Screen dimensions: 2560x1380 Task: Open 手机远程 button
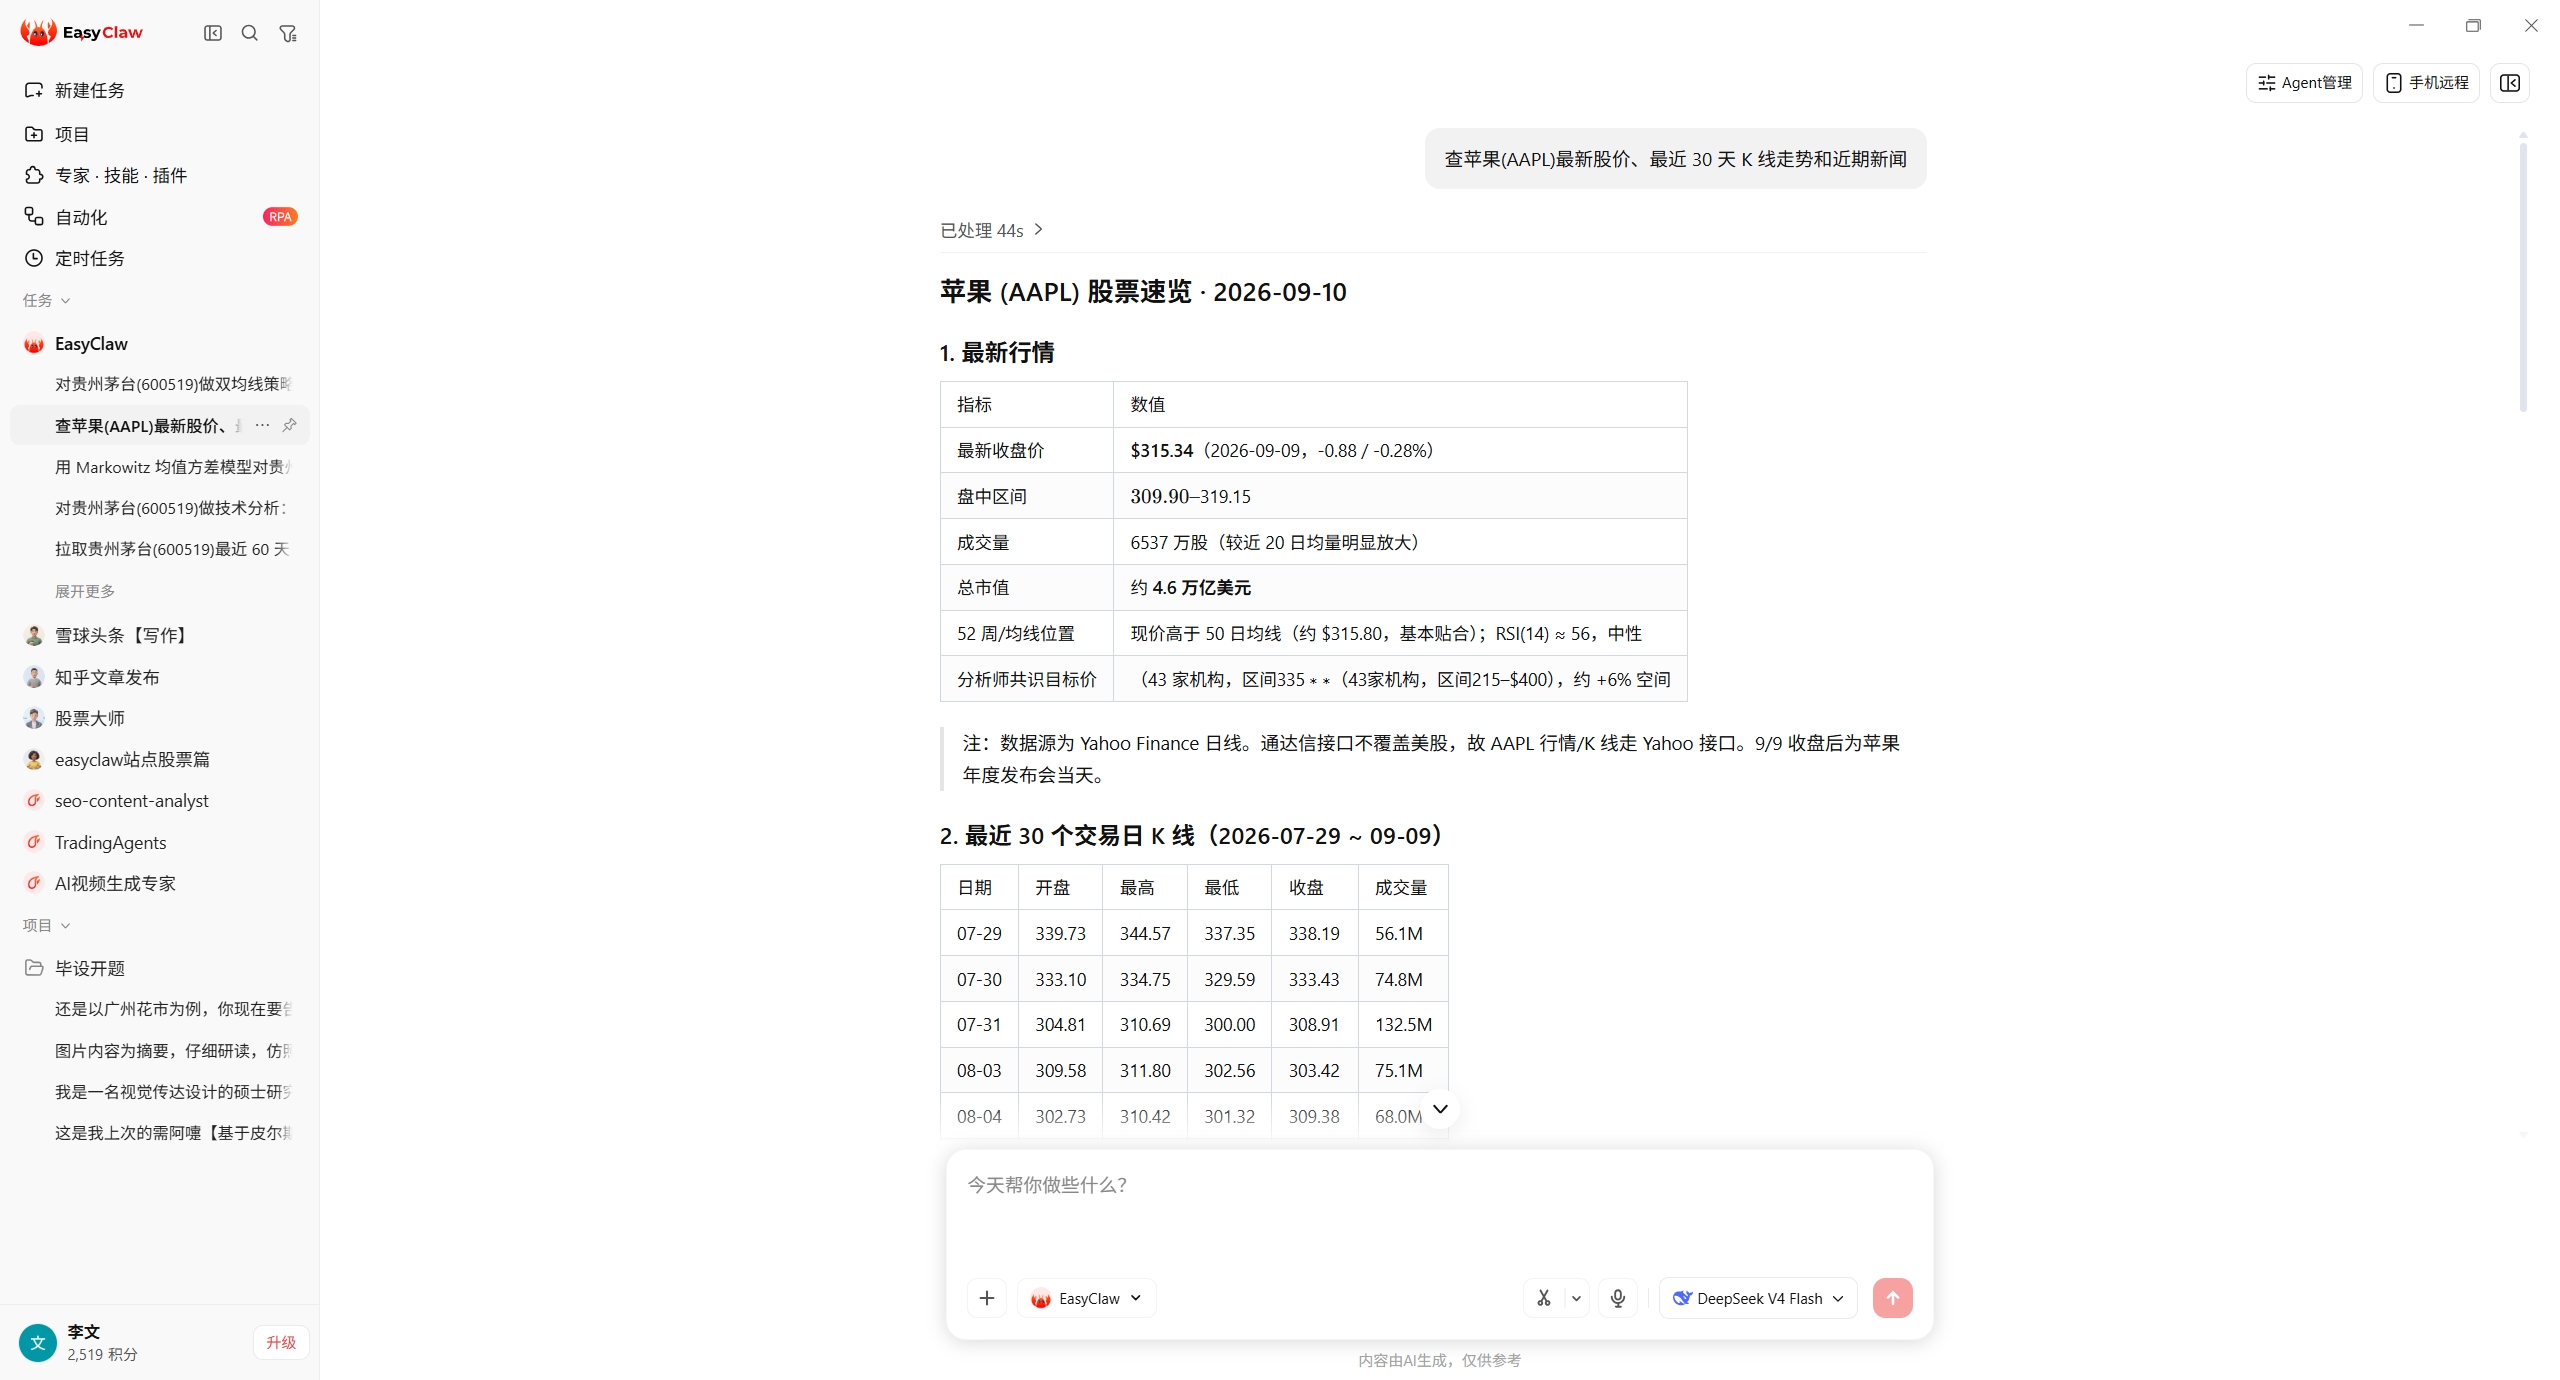pos(2426,83)
